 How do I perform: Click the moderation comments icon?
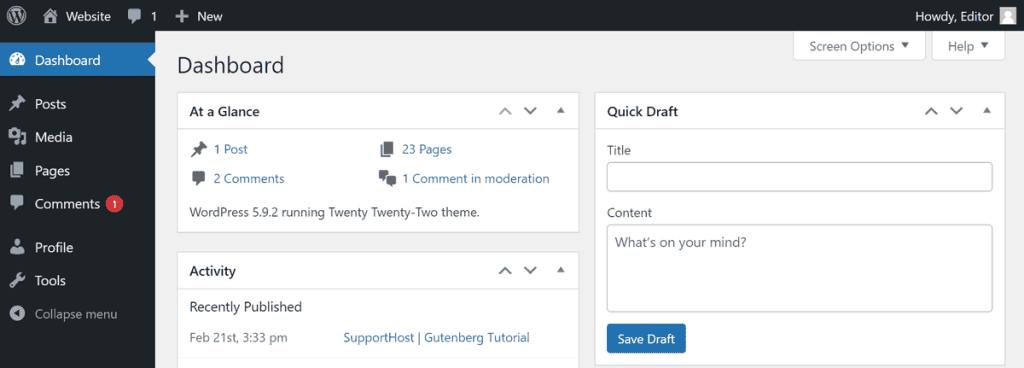click(x=387, y=179)
